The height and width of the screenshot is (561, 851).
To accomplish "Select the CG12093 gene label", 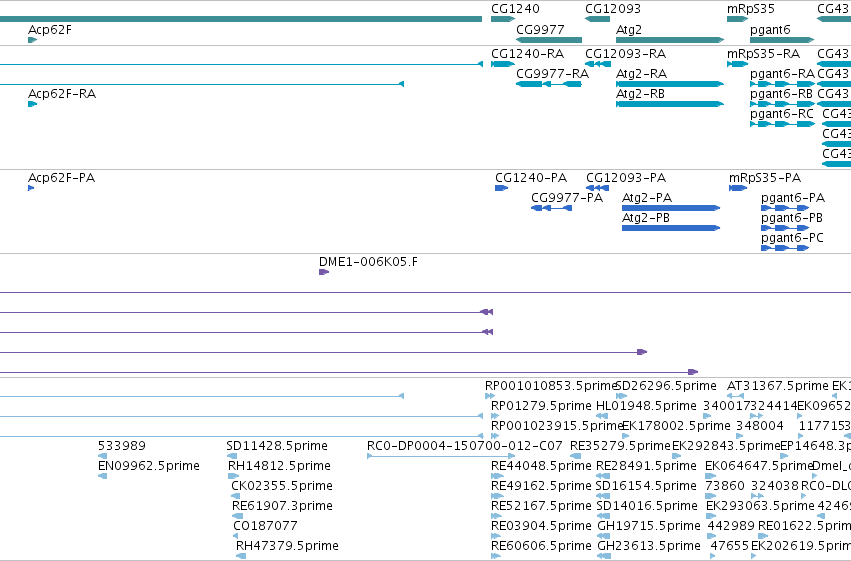I will point(613,9).
